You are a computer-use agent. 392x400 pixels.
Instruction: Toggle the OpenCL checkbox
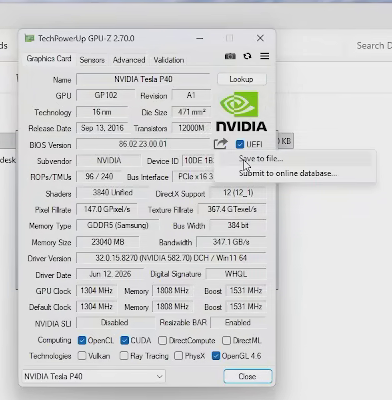82,340
